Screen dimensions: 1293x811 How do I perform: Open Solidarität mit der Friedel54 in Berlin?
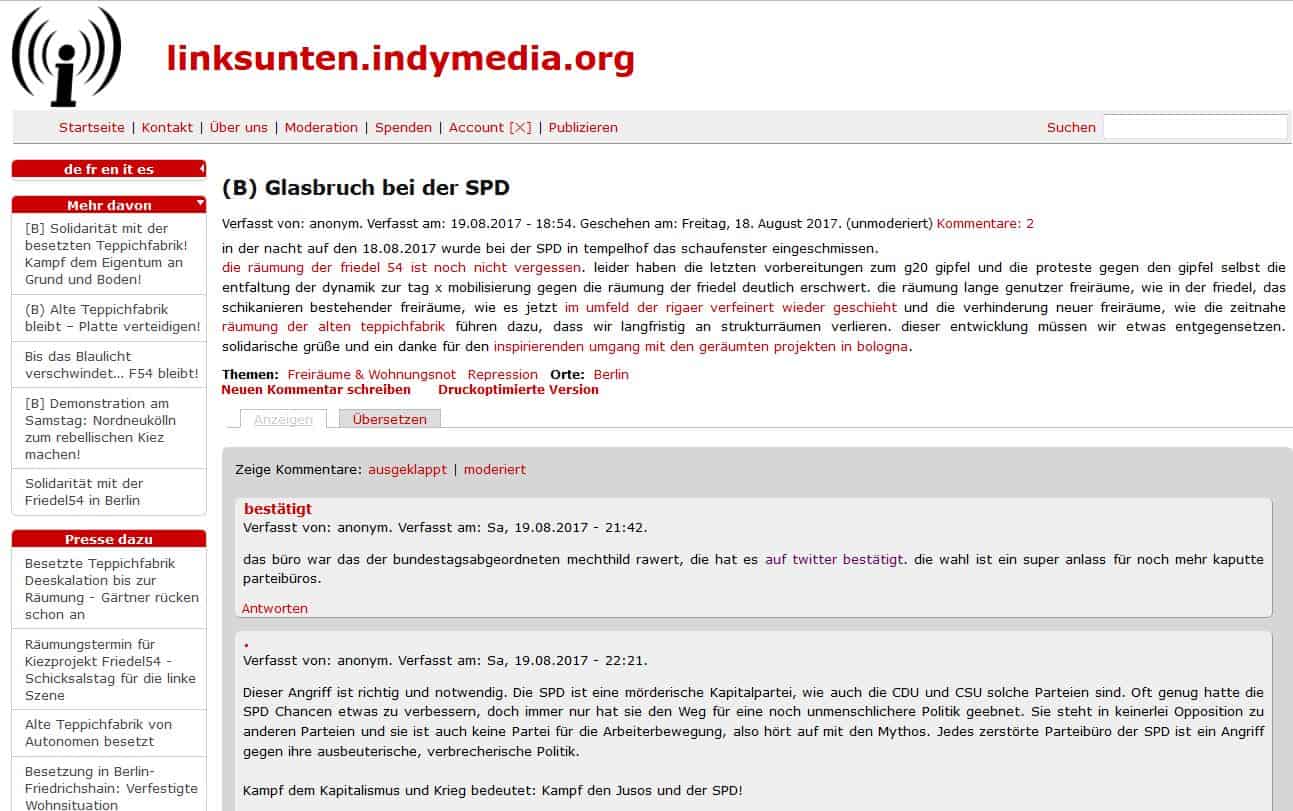click(84, 491)
